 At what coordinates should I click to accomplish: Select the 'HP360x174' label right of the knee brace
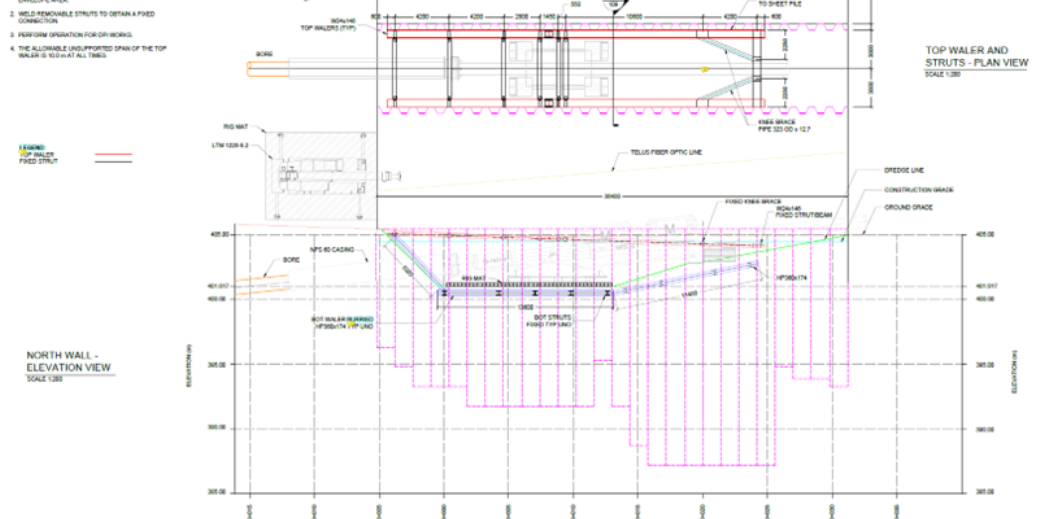(792, 278)
